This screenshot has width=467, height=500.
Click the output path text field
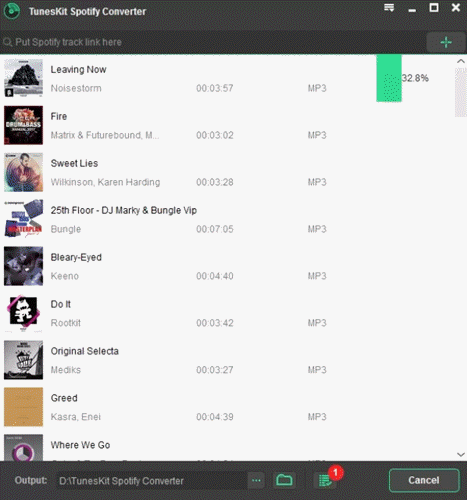tap(152, 481)
